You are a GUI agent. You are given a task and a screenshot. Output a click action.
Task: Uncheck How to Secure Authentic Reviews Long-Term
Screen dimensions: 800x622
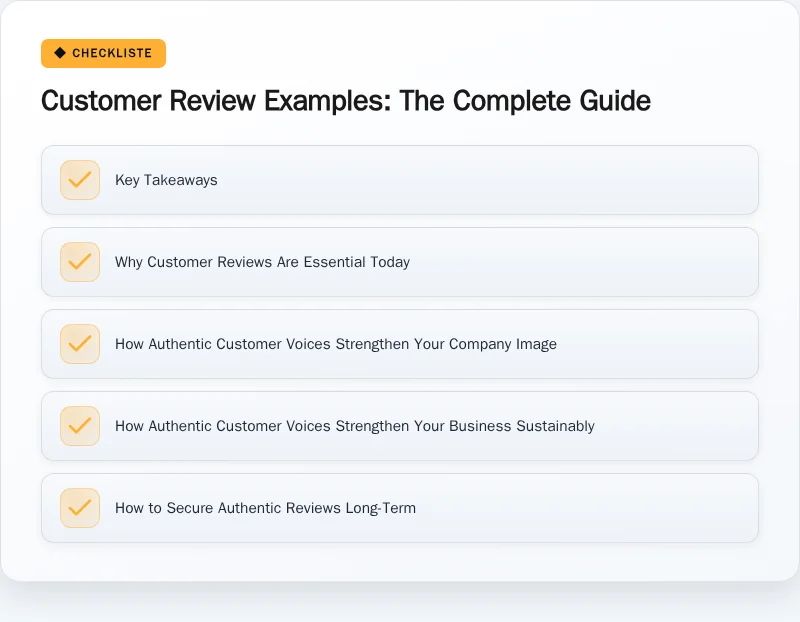(x=80, y=508)
